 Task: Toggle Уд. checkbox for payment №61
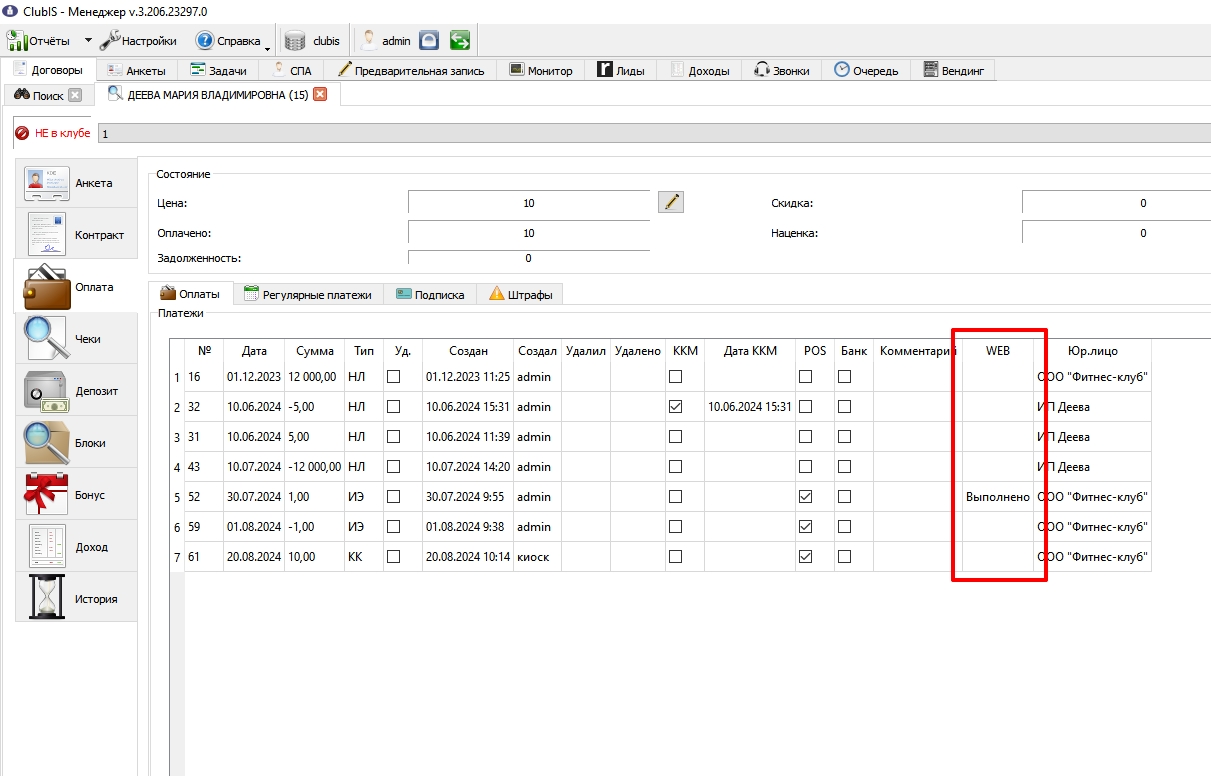coord(394,557)
